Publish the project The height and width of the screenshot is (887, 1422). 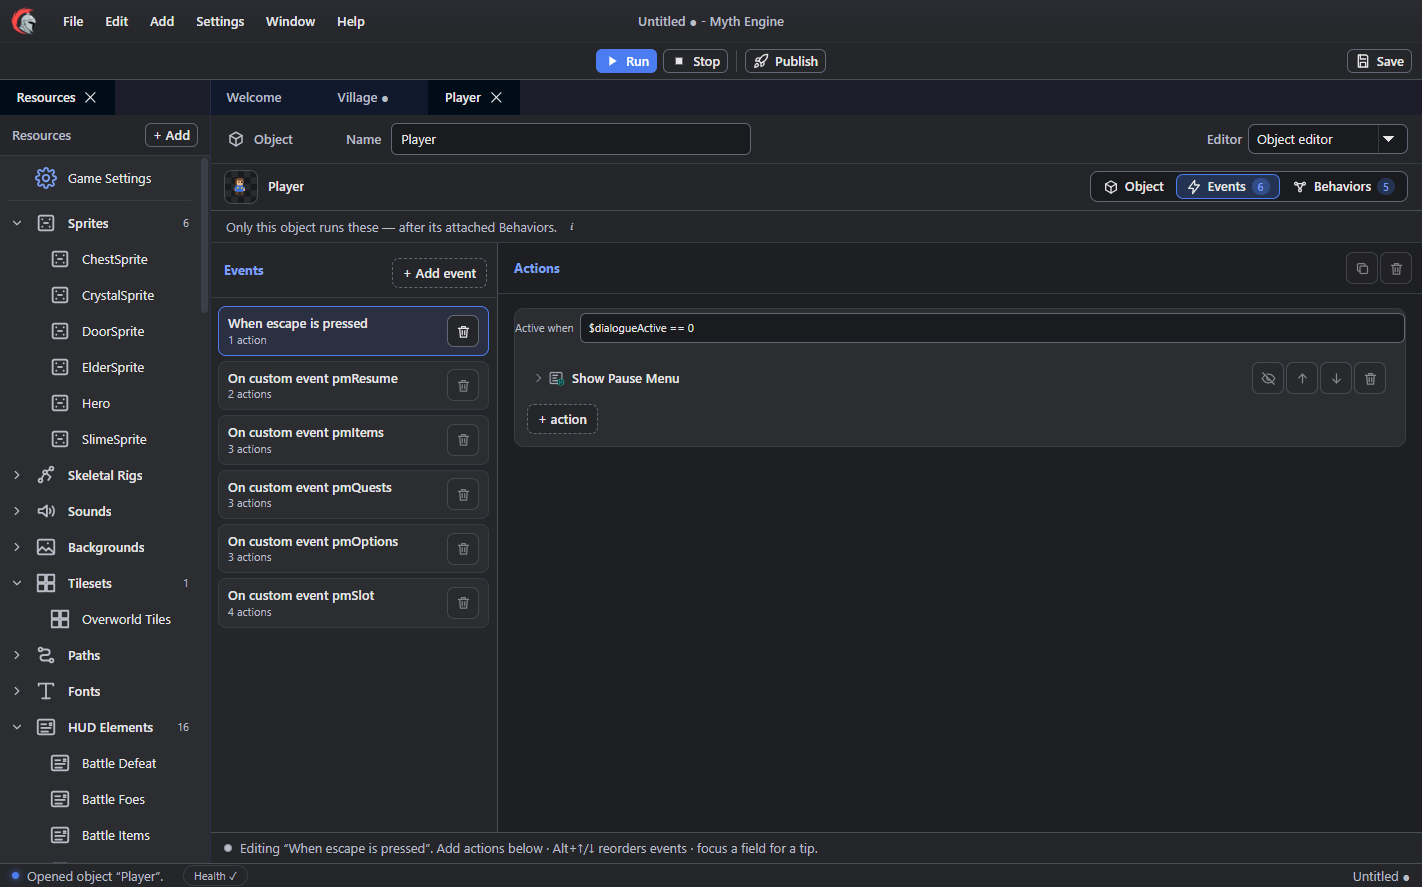tap(785, 61)
